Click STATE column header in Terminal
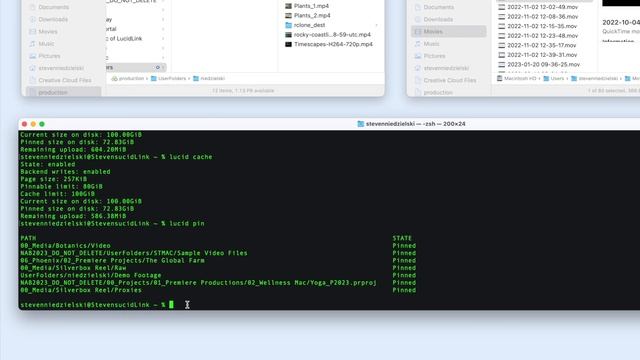 pyautogui.click(x=402, y=238)
